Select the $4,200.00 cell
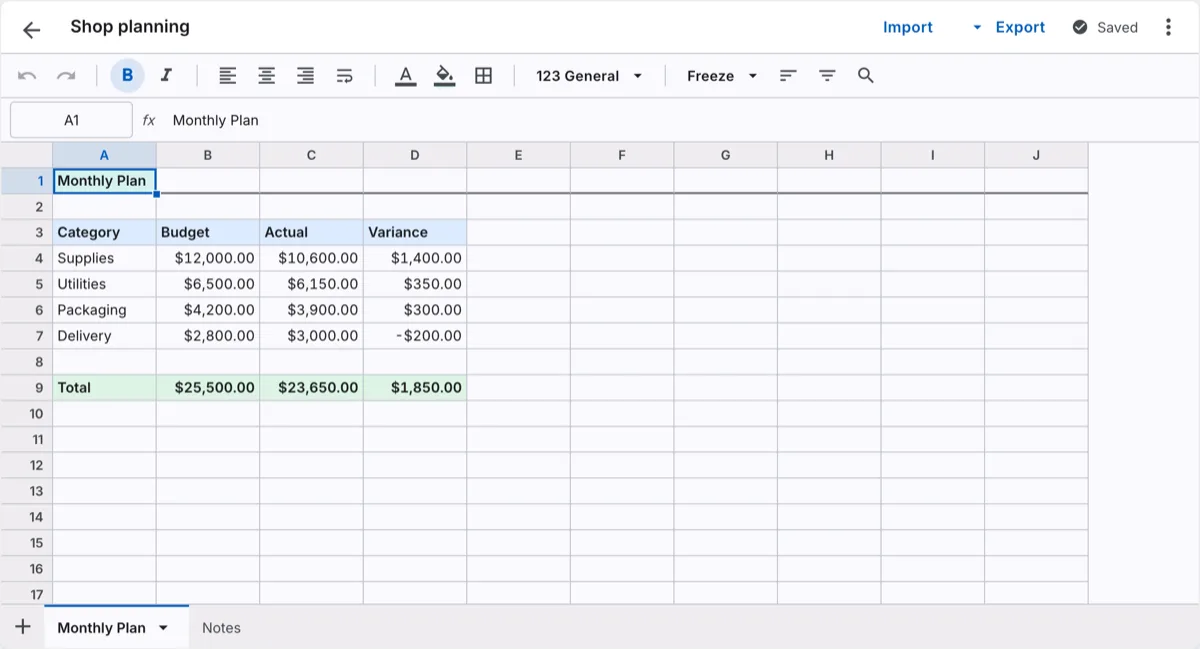Viewport: 1200px width, 649px height. click(208, 310)
